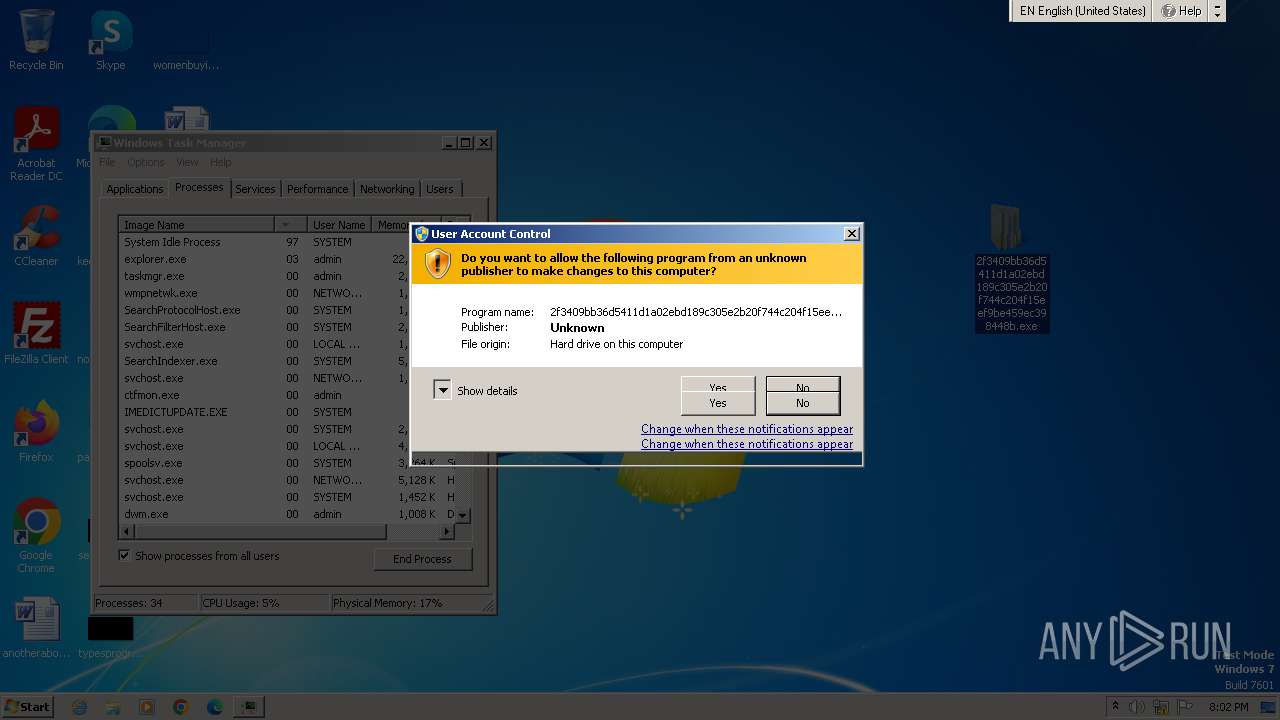
Task: Click the UAC shield icon in title bar
Action: coord(422,234)
